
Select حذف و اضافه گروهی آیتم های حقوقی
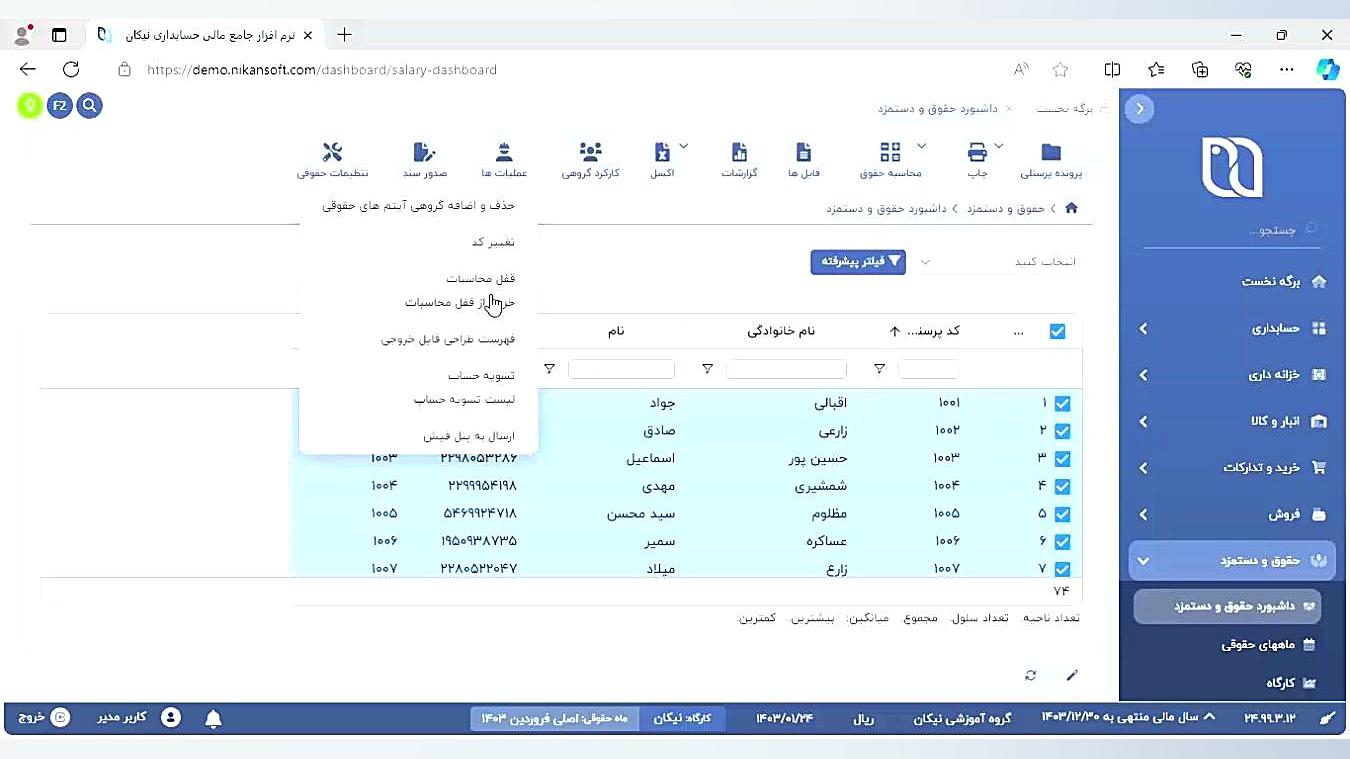click(418, 205)
